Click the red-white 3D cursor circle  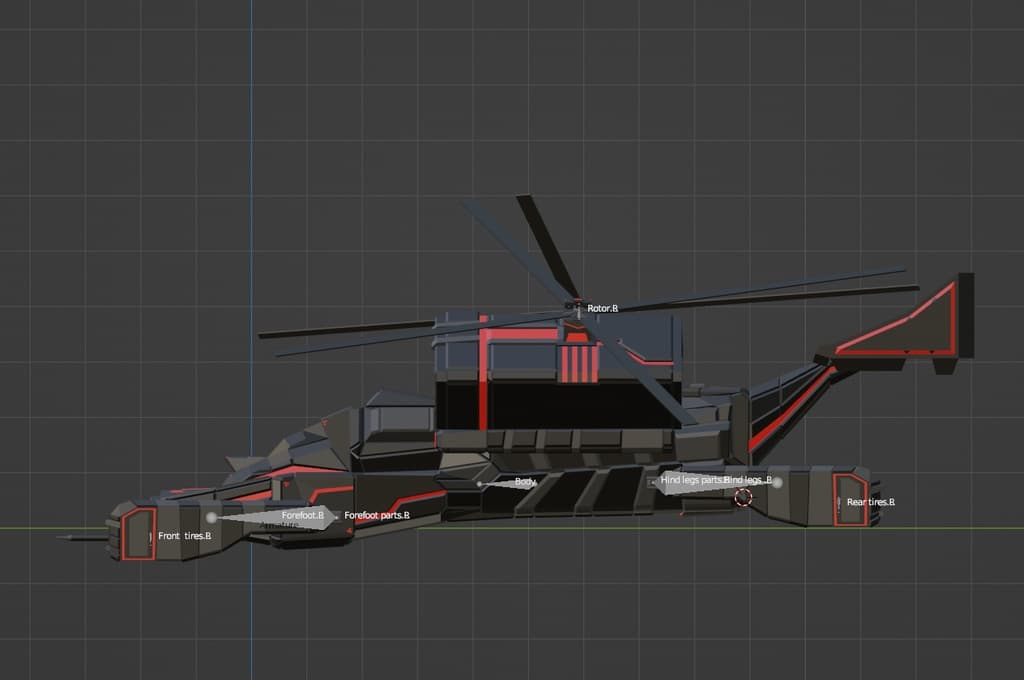(743, 497)
